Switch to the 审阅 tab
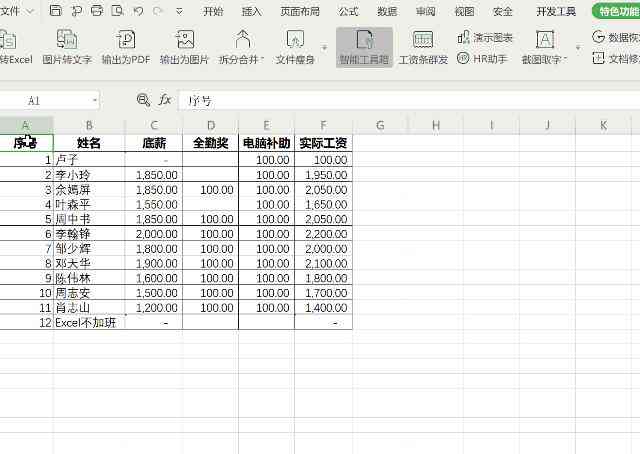This screenshot has height=454, width=640. click(425, 11)
